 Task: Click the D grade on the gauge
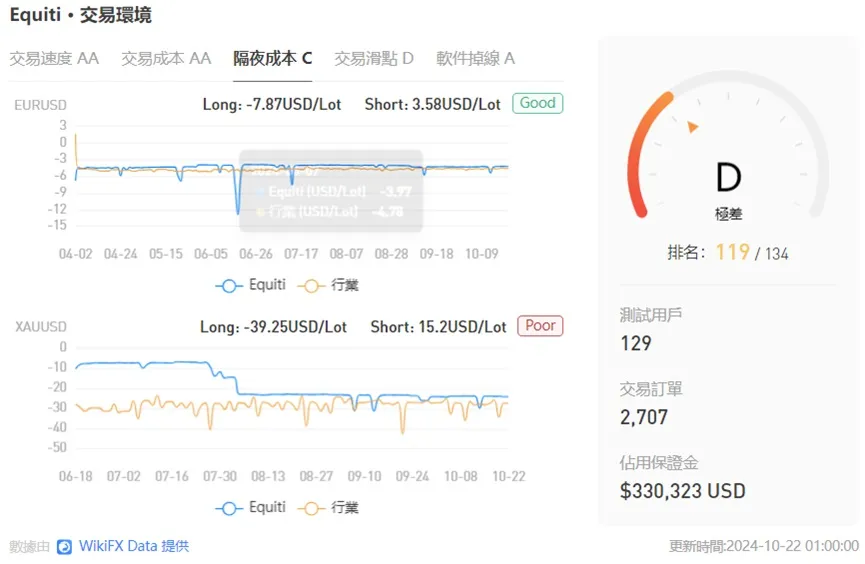728,178
